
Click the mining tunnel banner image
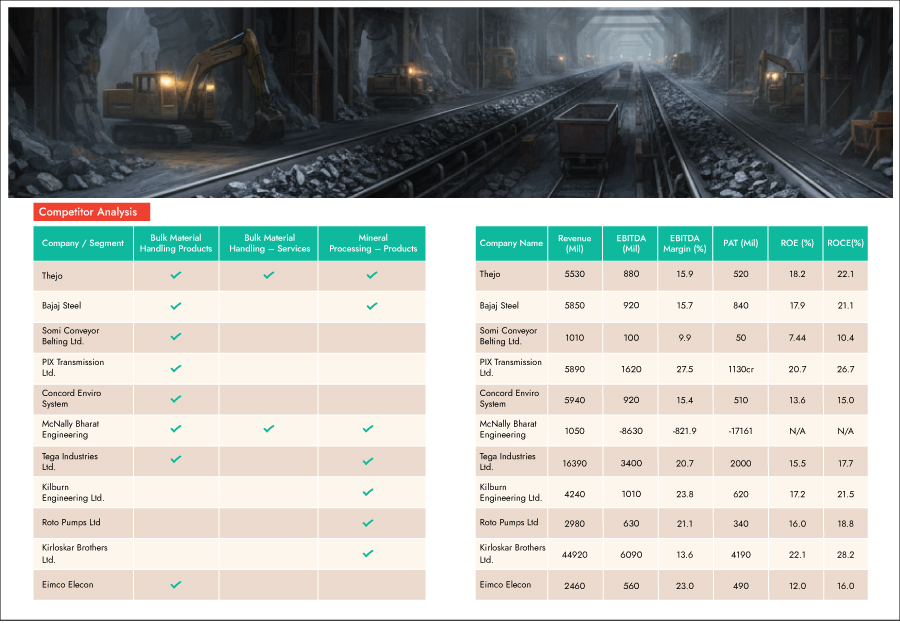point(450,102)
